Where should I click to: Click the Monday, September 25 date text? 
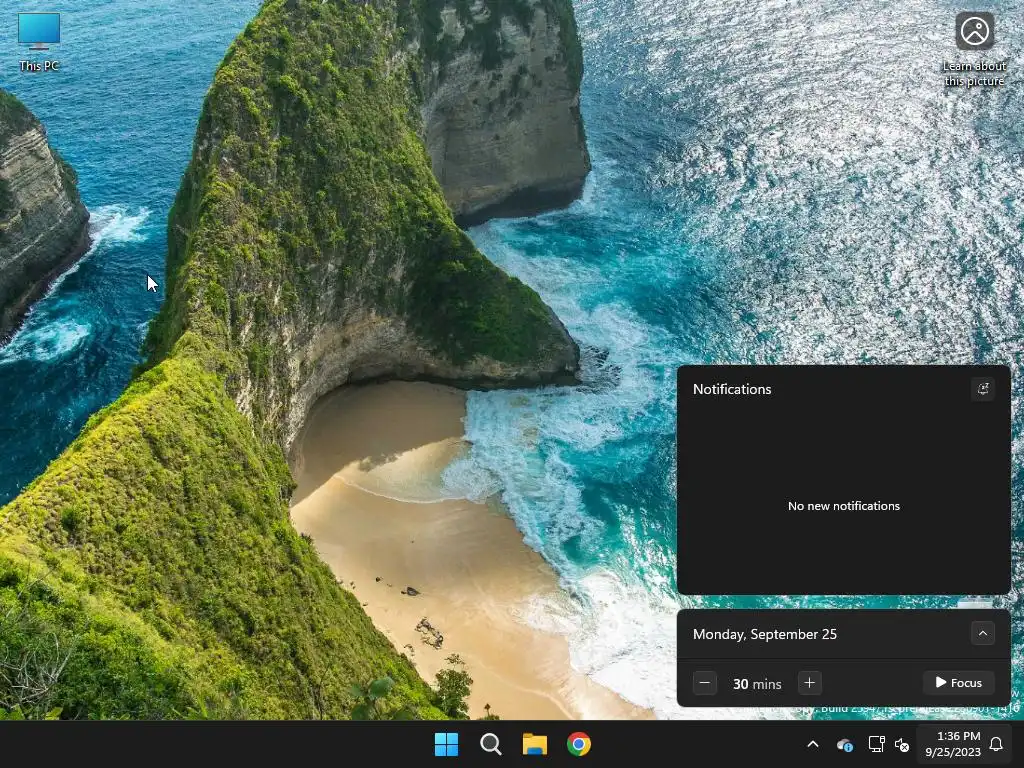click(x=765, y=634)
